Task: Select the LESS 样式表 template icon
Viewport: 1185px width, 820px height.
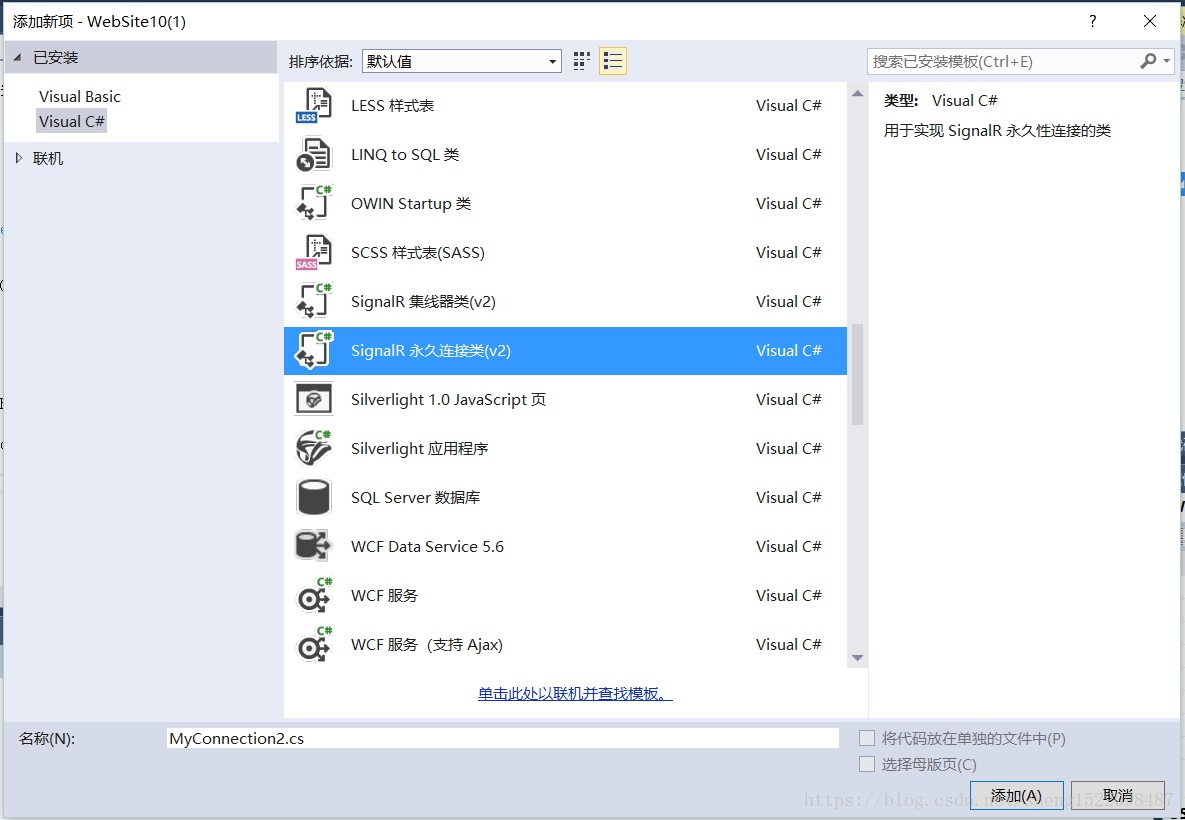Action: (314, 106)
